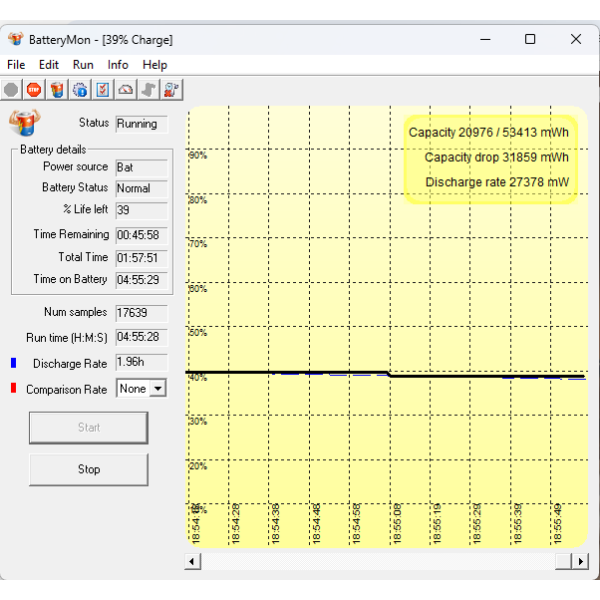Click the Run time field 04:55:28

pyautogui.click(x=142, y=337)
